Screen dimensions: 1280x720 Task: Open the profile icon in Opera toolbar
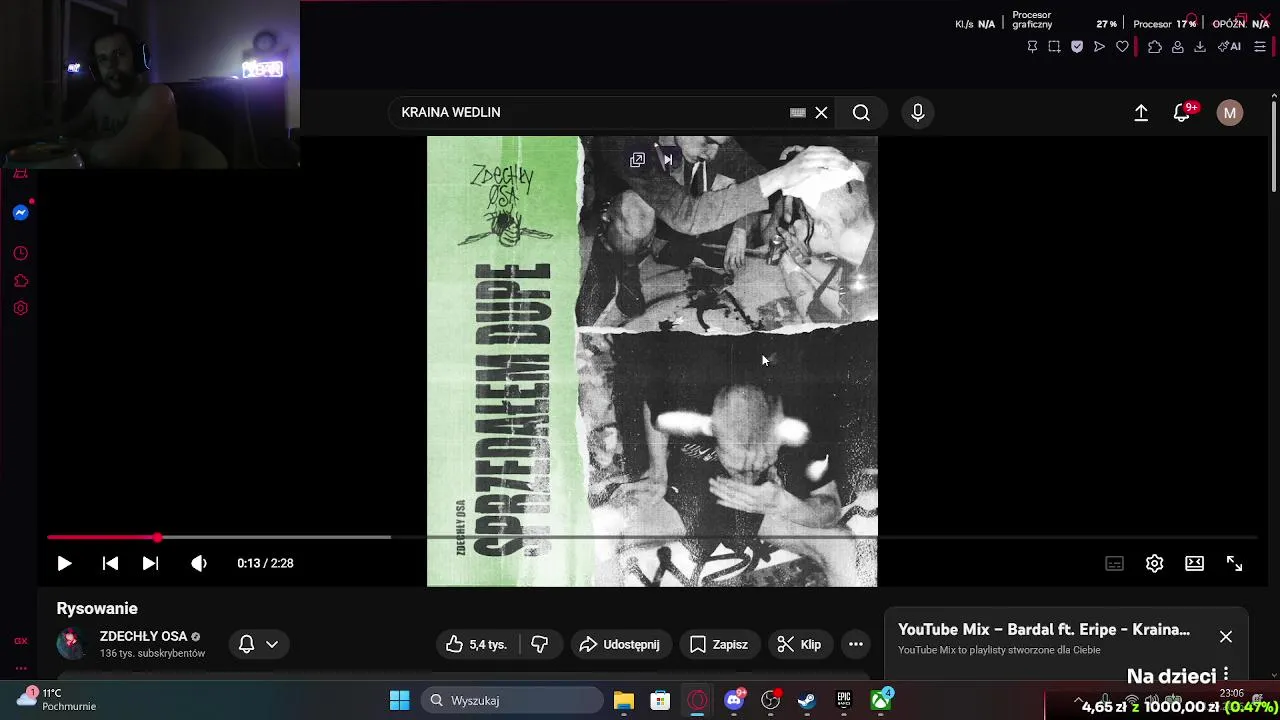point(1178,47)
